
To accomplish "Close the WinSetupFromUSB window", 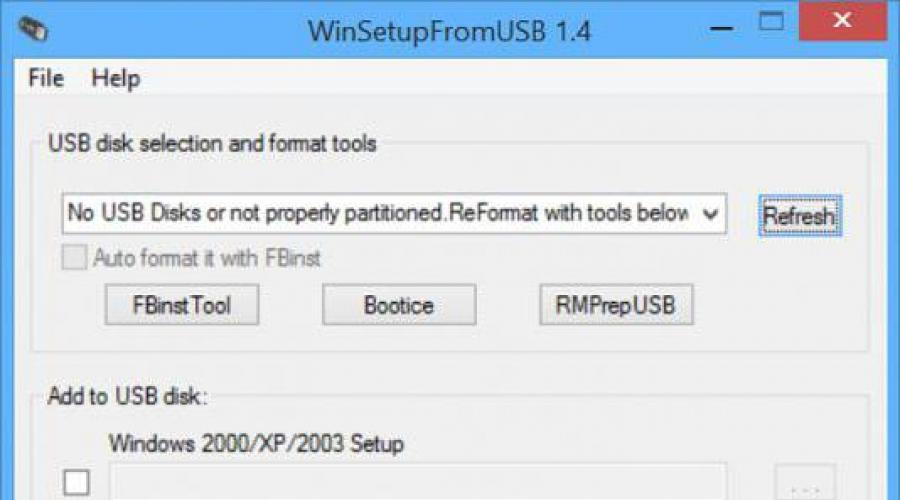I will (843, 21).
